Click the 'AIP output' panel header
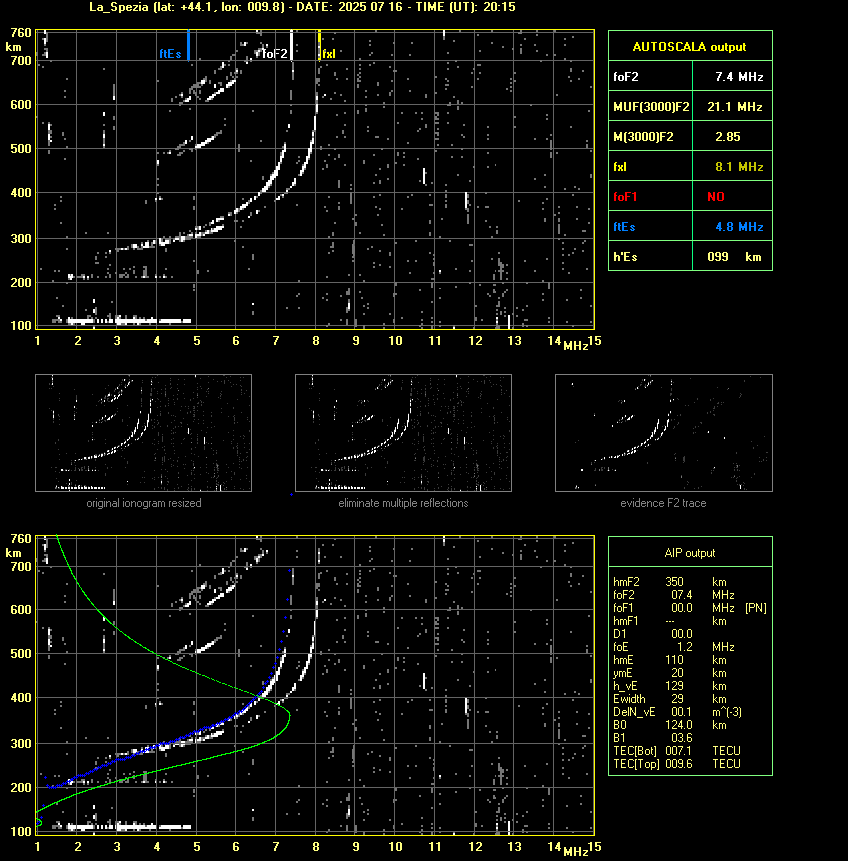 pyautogui.click(x=690, y=553)
